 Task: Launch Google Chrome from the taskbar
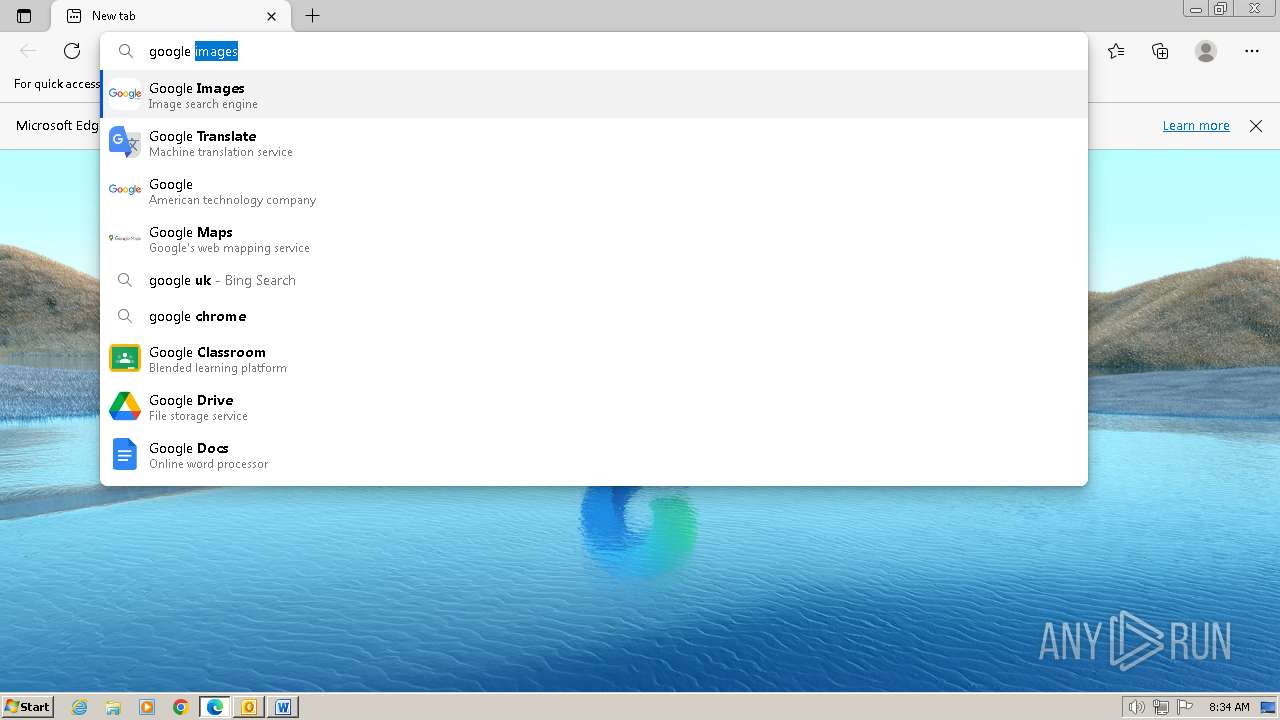pyautogui.click(x=181, y=707)
